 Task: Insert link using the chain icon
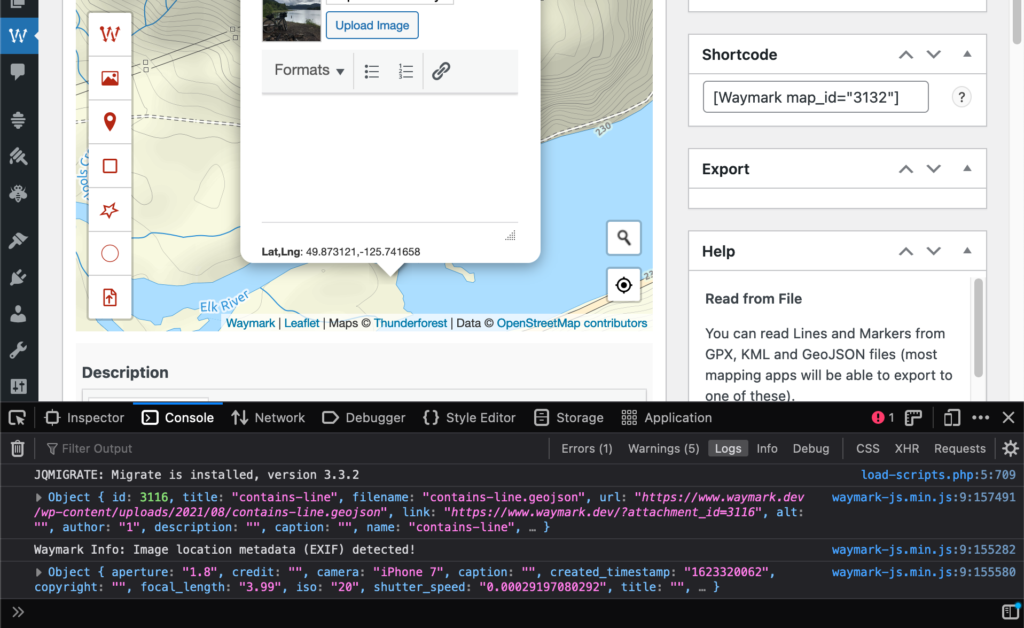click(441, 71)
